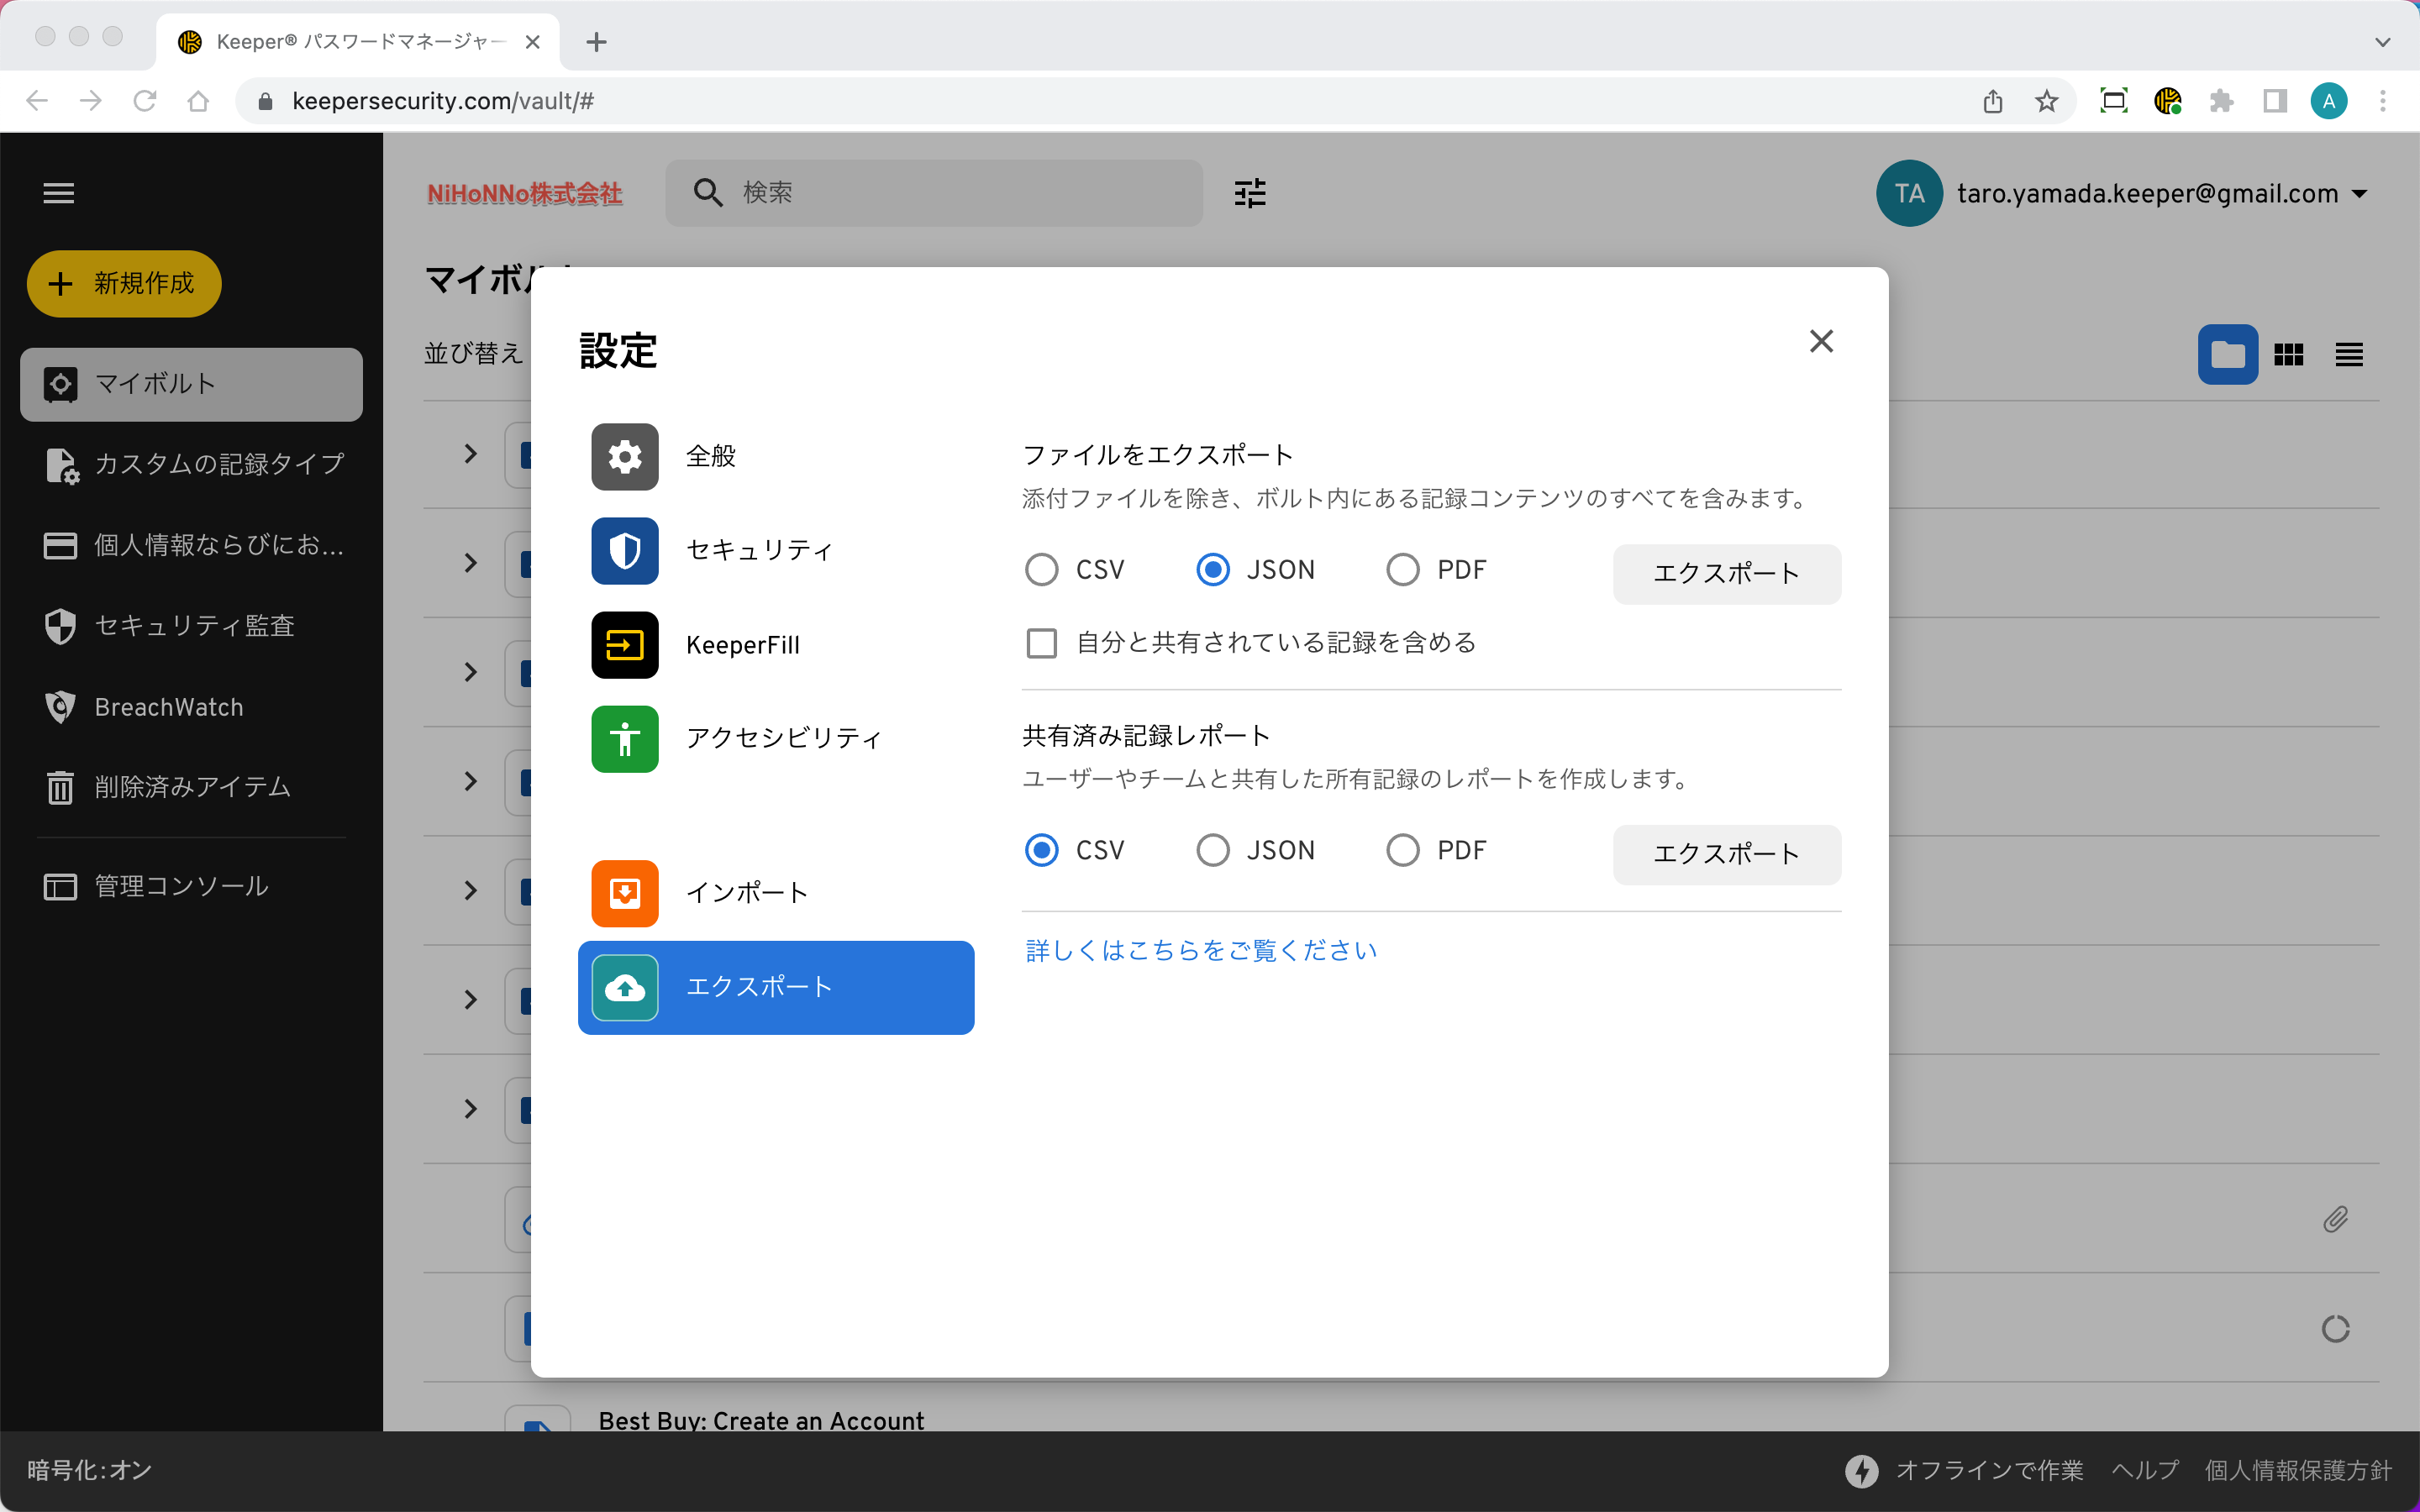Viewport: 2420px width, 1512px height.
Task: Select PDF format for file export
Action: 1403,570
